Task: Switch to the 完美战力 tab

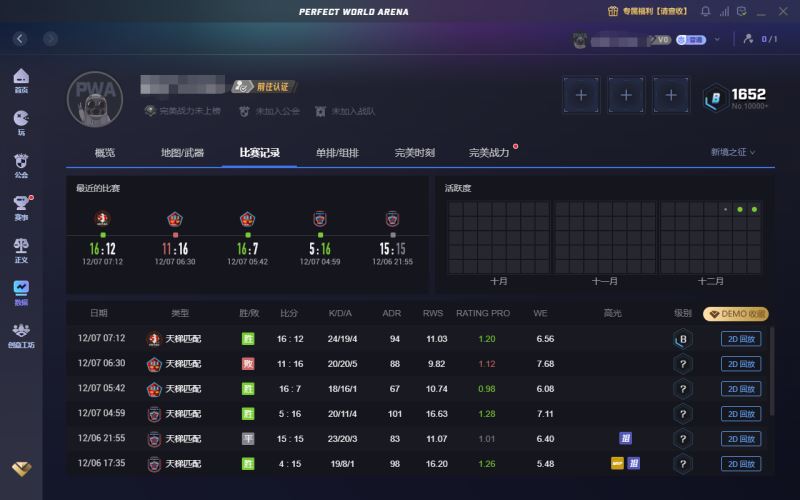Action: point(489,153)
